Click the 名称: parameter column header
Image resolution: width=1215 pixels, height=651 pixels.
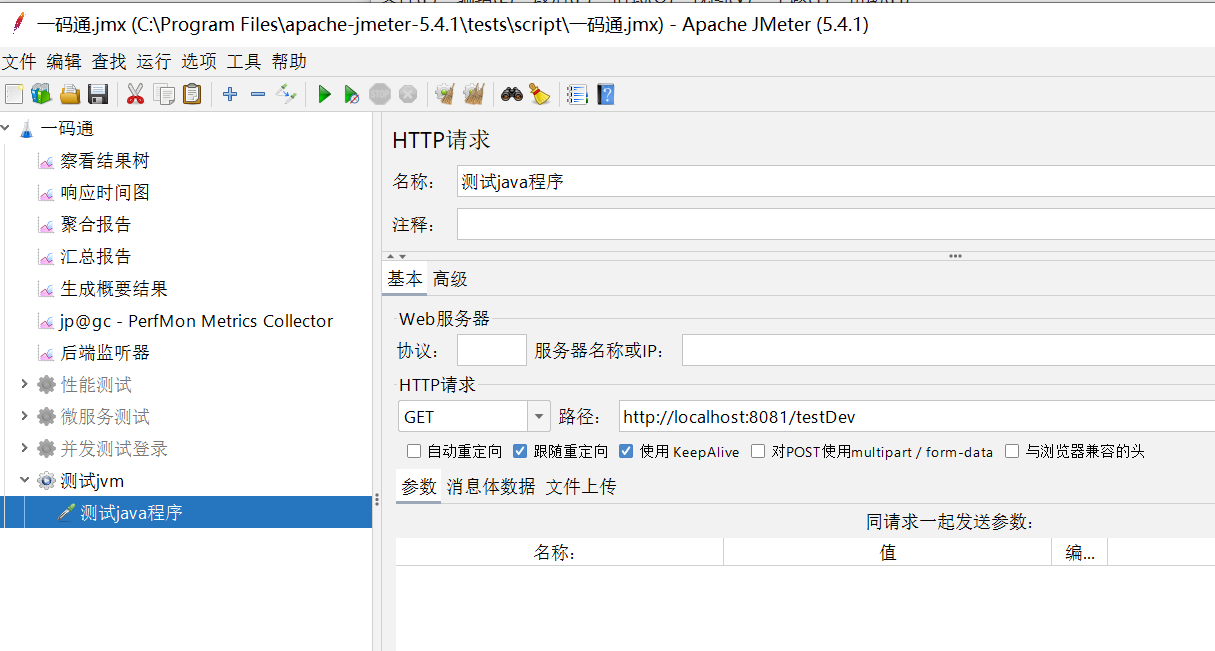click(x=559, y=552)
